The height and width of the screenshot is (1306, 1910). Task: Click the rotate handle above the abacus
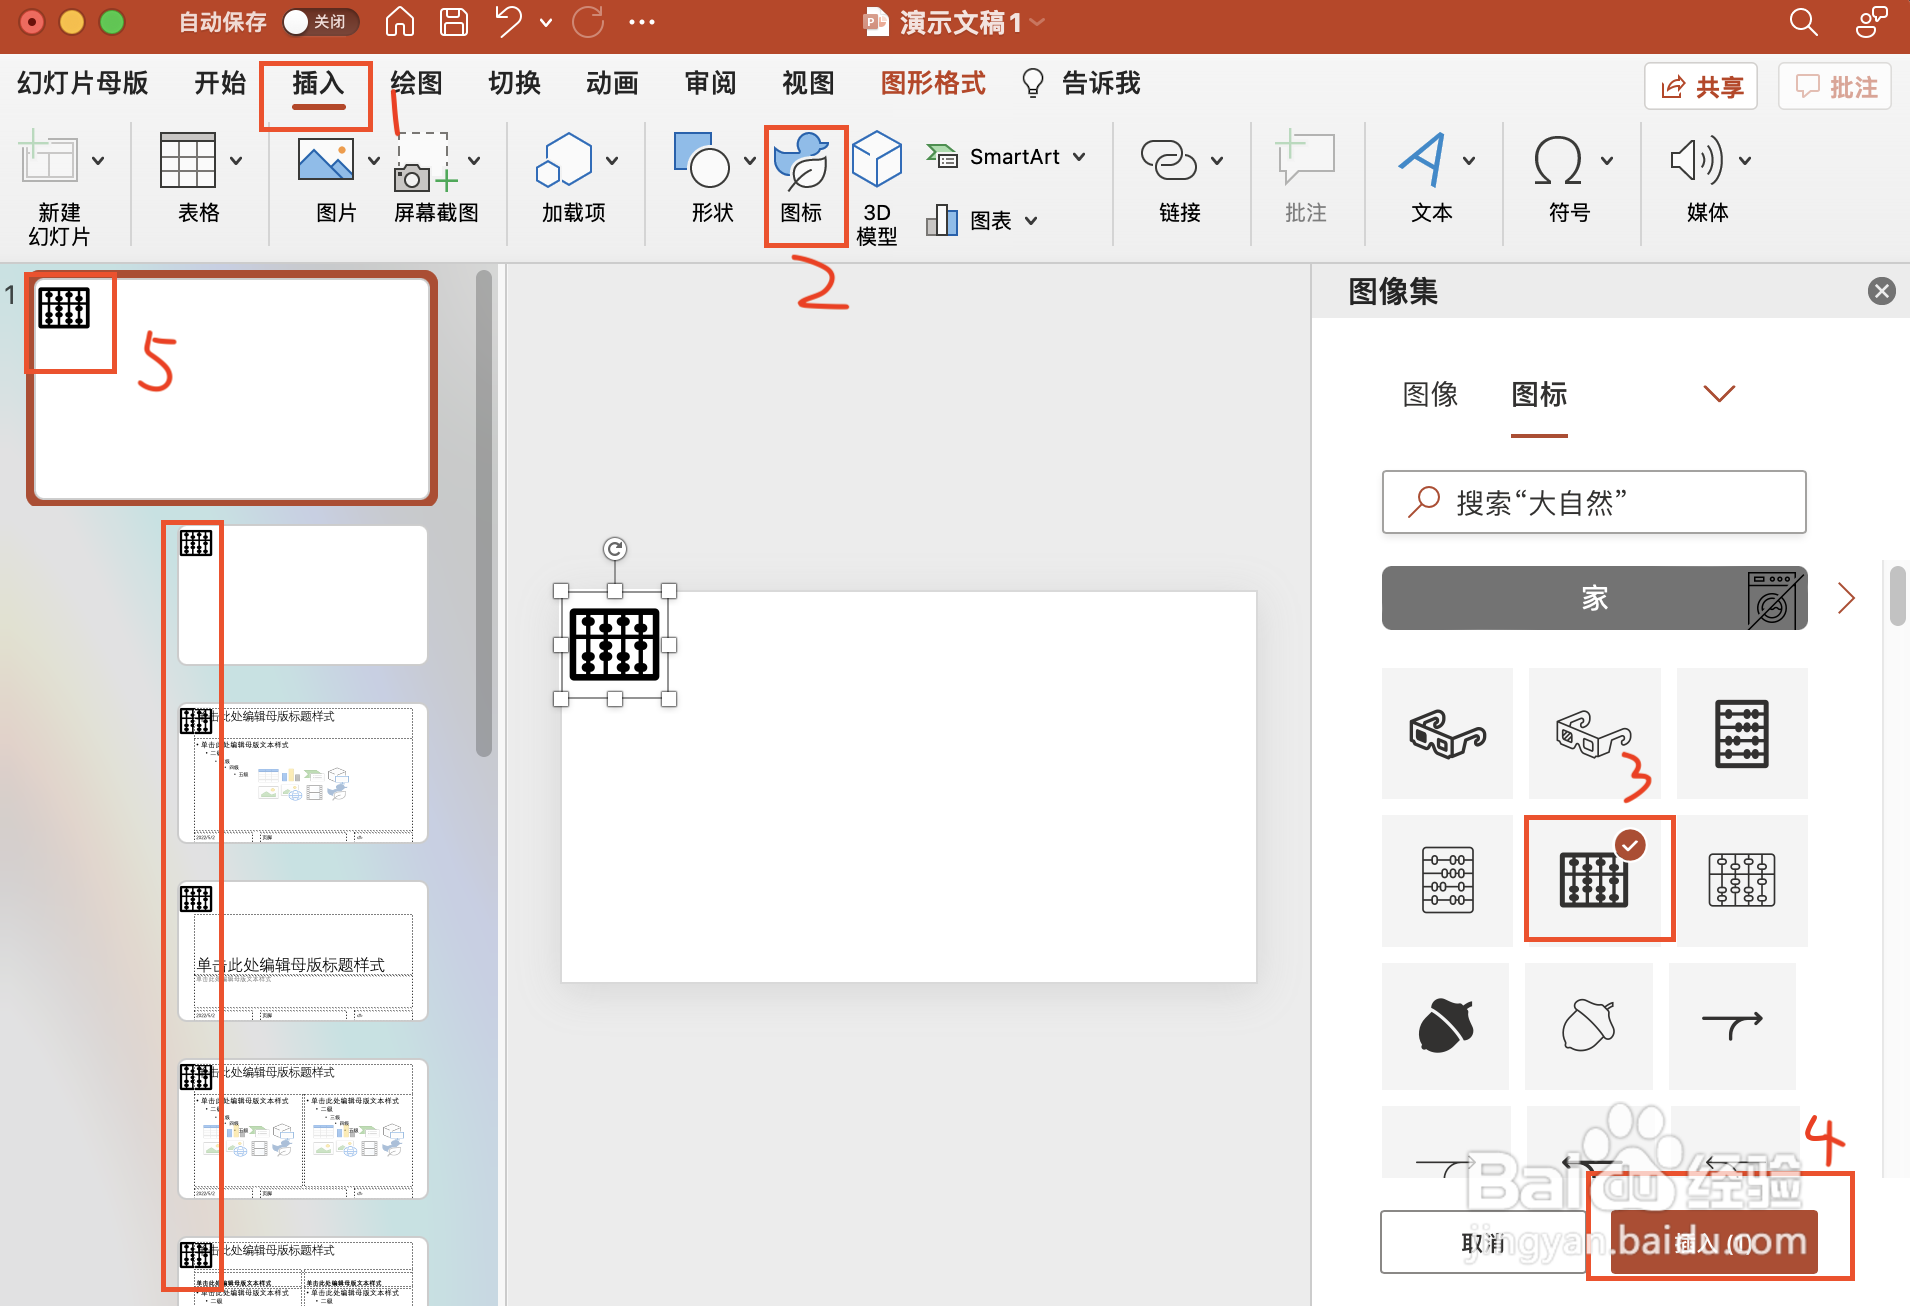pos(615,549)
